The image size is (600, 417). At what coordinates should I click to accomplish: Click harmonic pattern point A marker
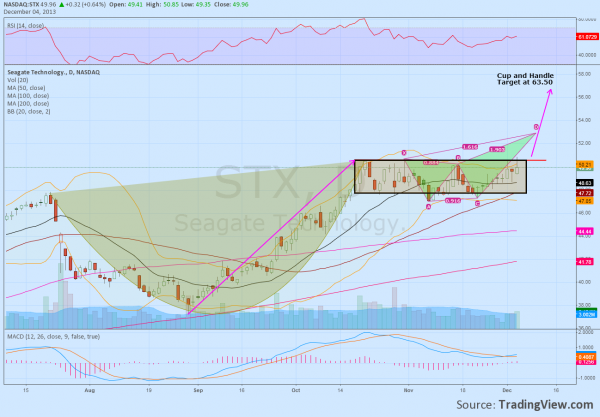click(428, 207)
